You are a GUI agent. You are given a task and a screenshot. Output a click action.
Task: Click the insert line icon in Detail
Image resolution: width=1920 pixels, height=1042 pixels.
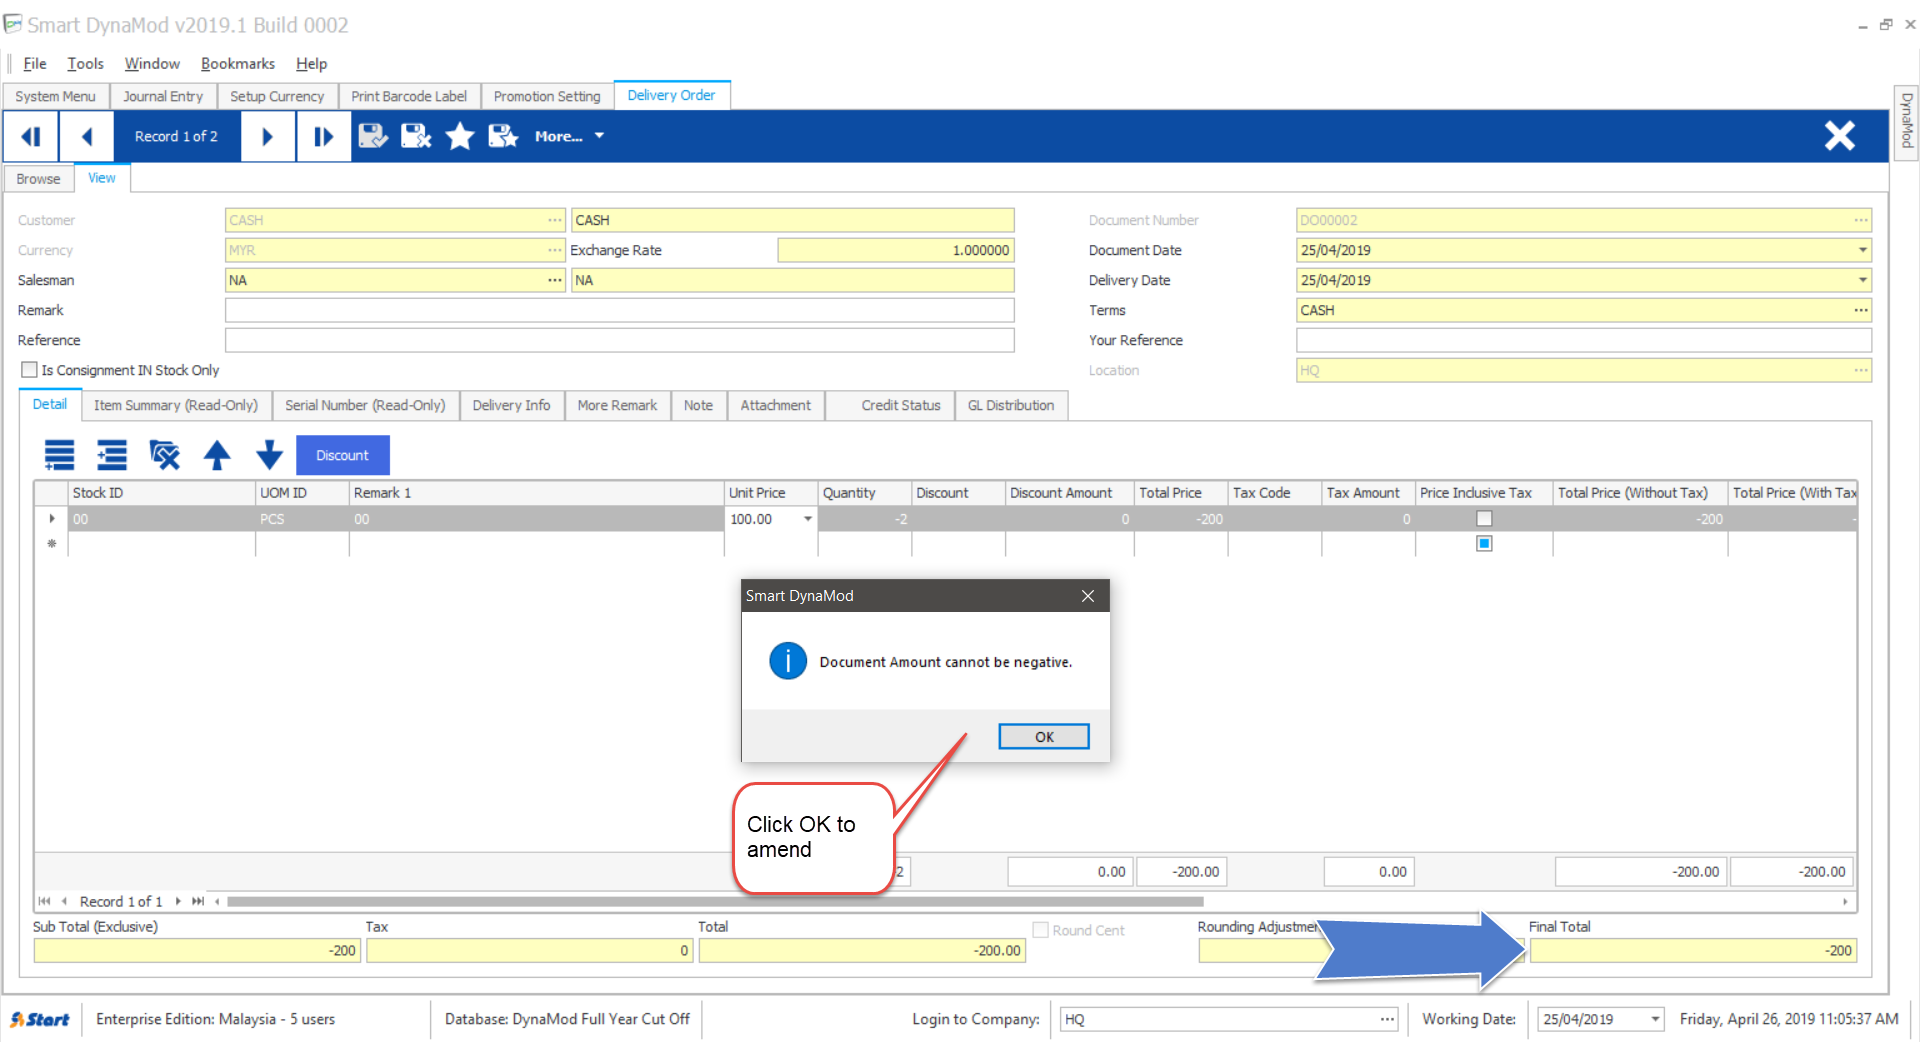(x=112, y=455)
